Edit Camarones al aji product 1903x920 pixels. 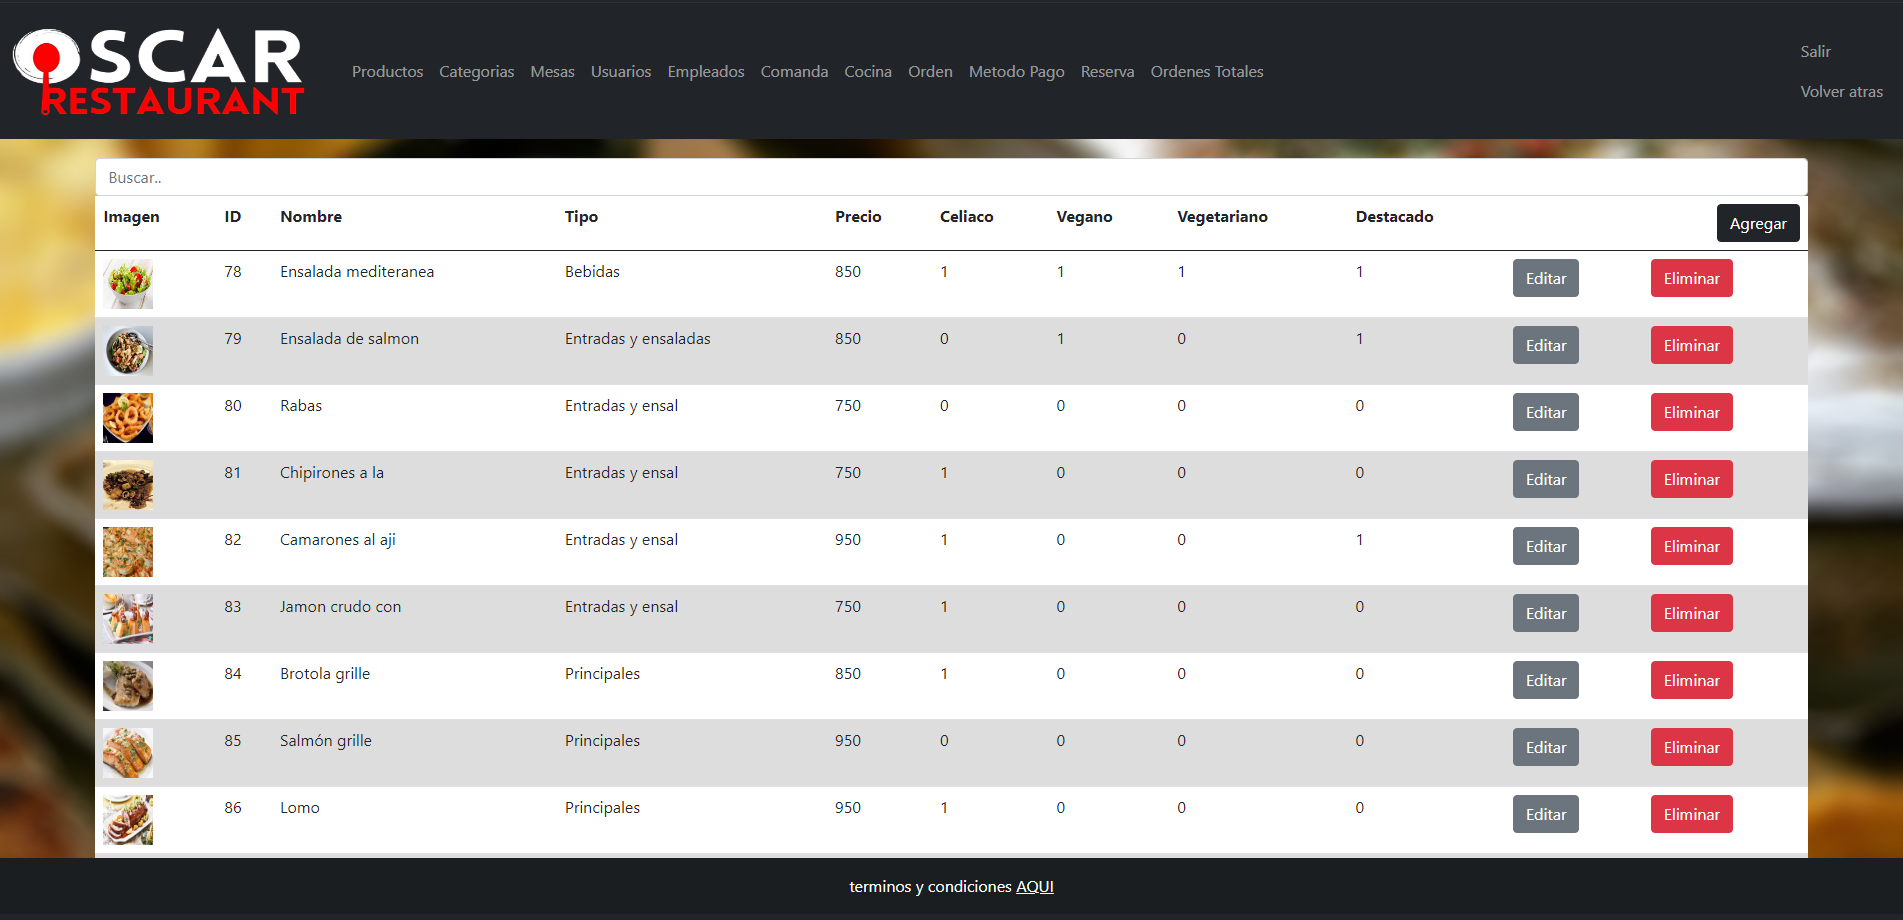[x=1545, y=546]
